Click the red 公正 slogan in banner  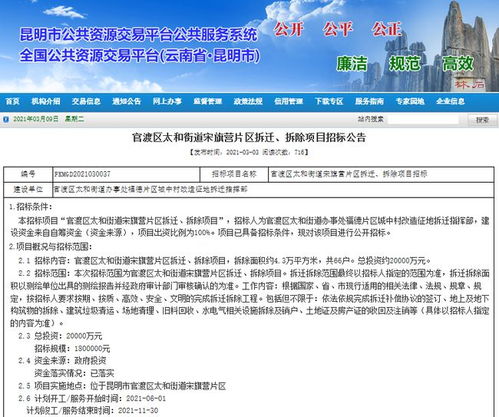tap(387, 29)
